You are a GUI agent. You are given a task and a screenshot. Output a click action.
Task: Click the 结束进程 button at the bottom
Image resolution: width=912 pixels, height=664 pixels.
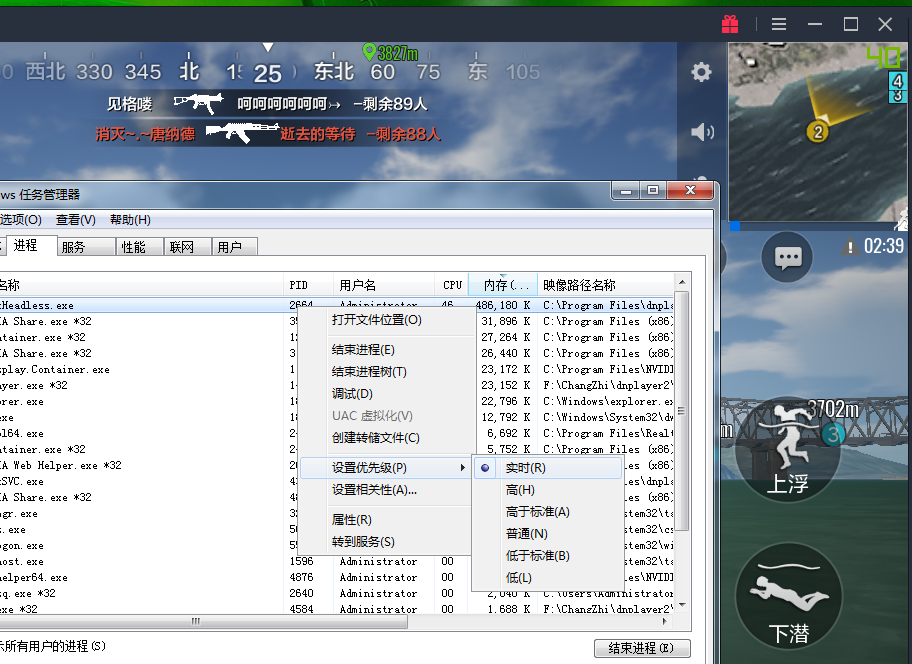(x=641, y=649)
